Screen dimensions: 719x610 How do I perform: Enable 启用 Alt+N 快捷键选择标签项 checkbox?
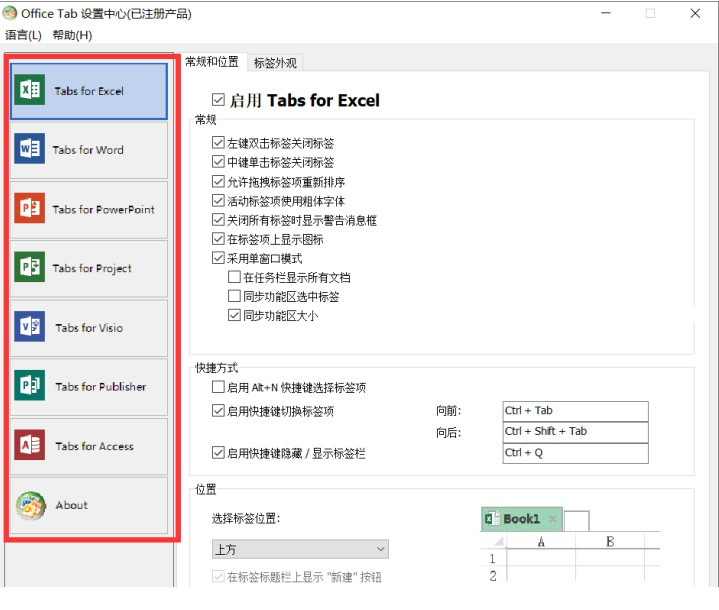tap(218, 387)
